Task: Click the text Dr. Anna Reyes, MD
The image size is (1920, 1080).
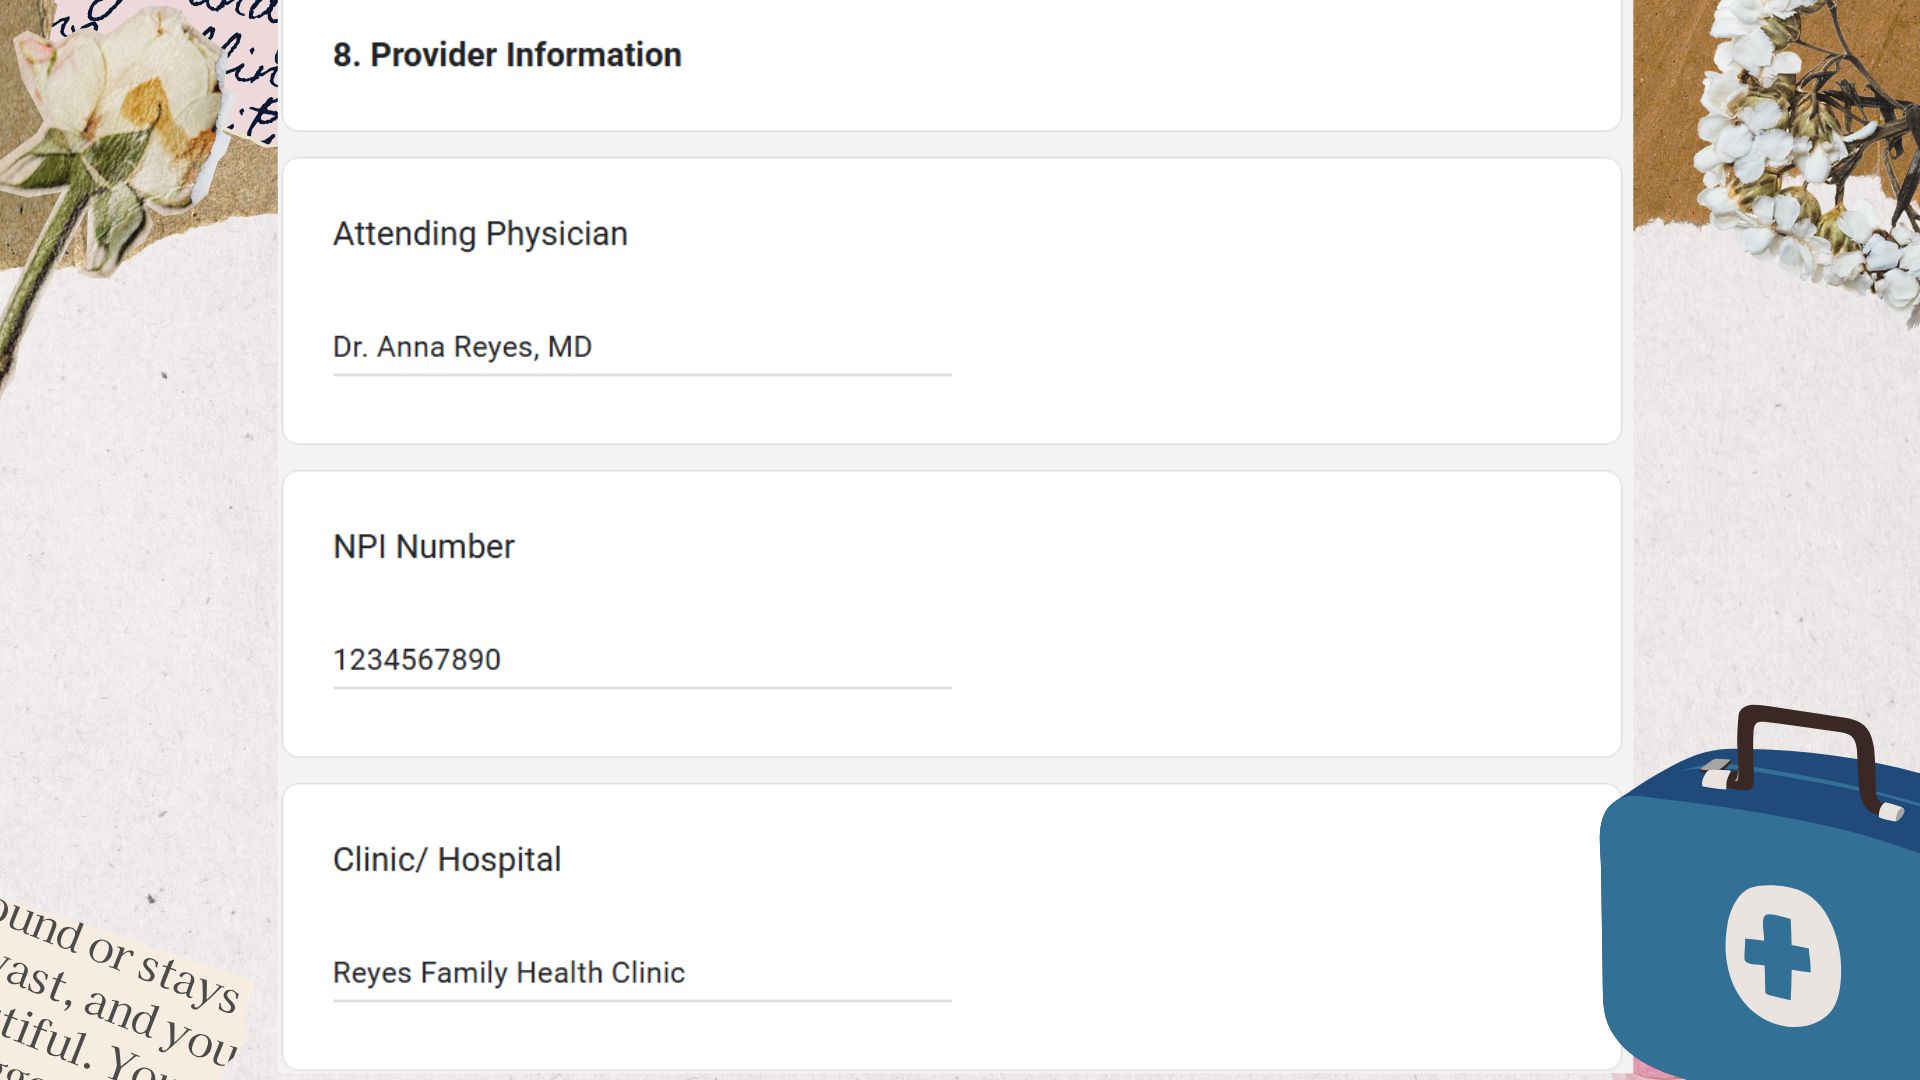Action: 462,347
